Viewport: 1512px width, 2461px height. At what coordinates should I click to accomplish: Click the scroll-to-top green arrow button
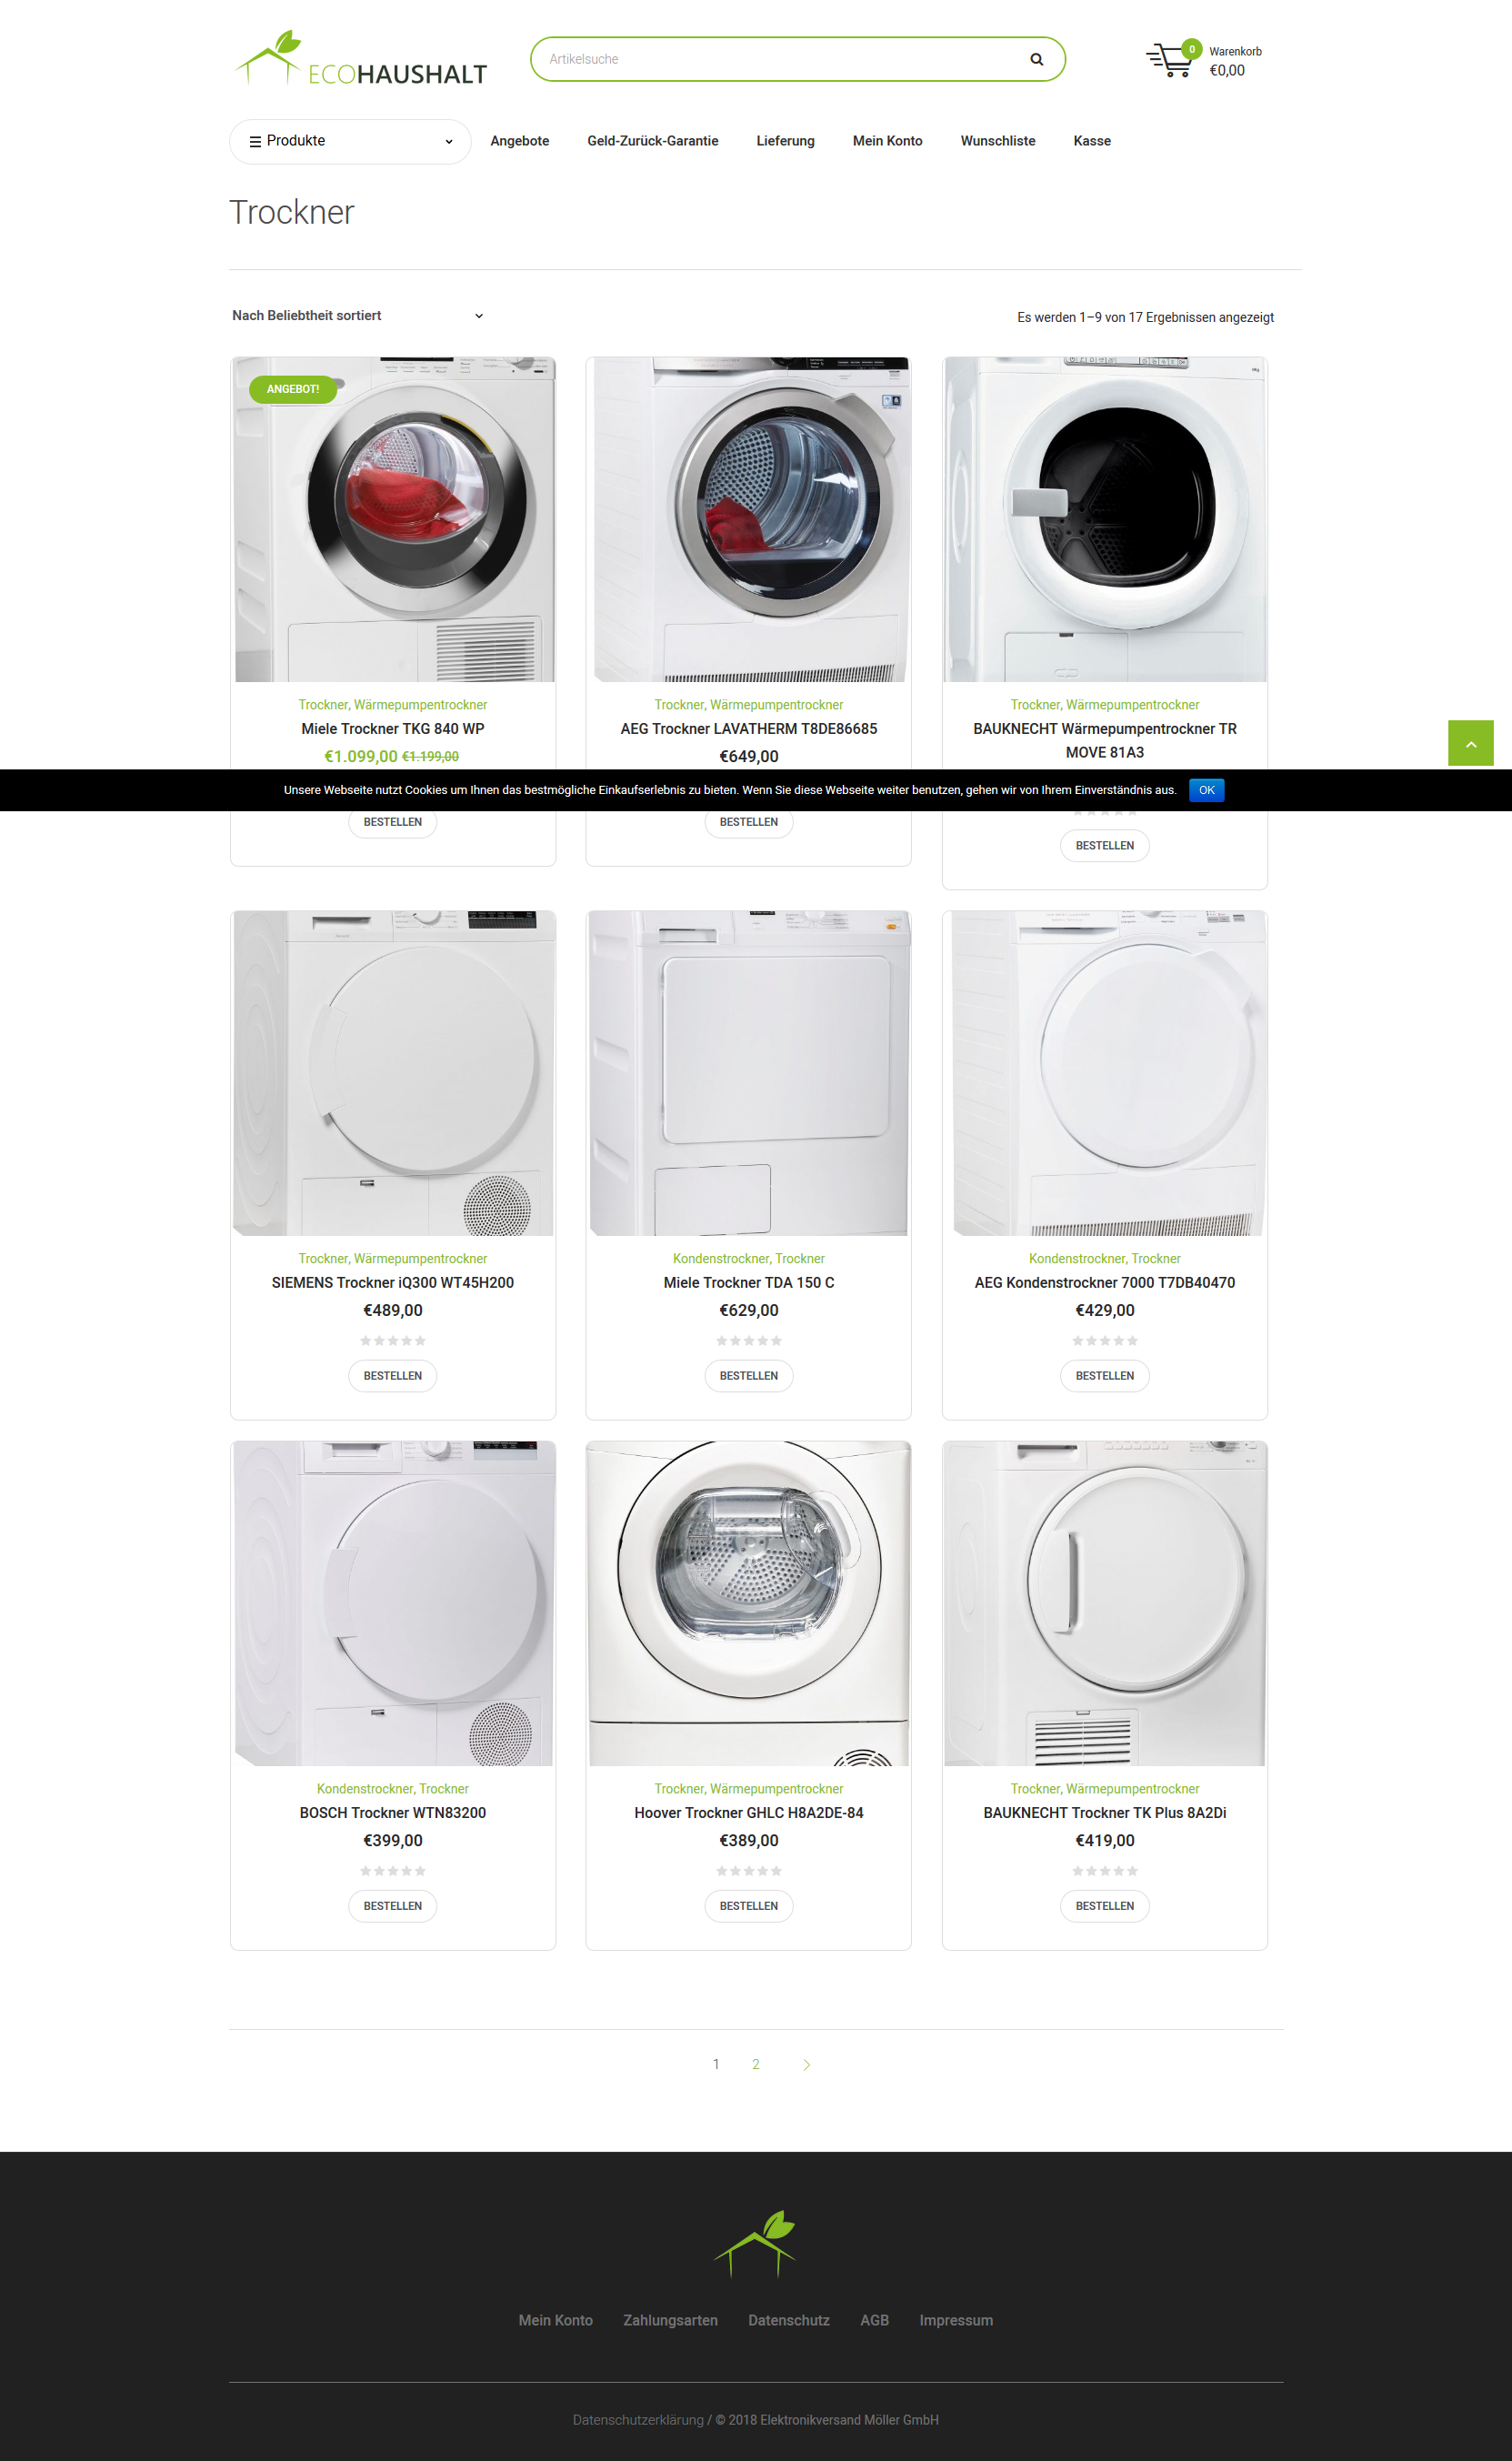click(x=1470, y=743)
